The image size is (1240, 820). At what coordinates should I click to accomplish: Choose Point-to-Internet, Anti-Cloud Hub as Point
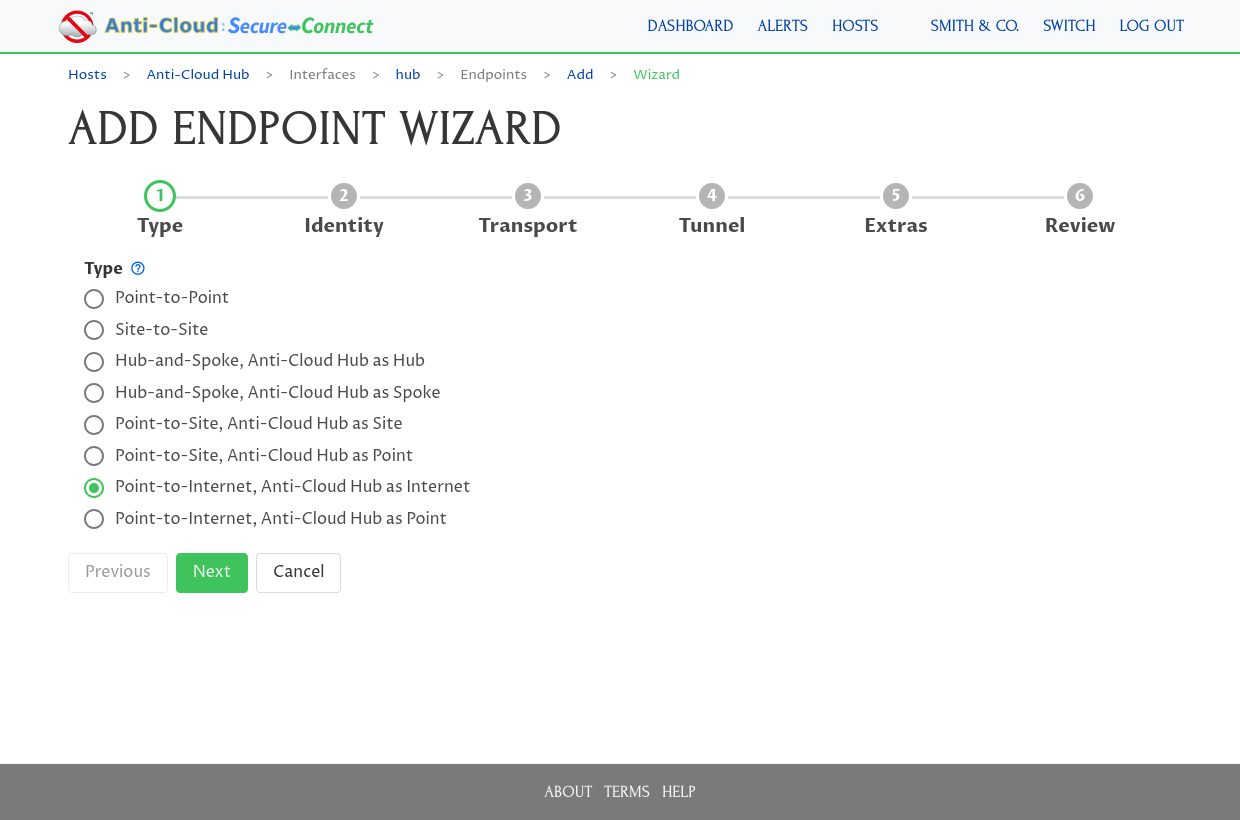coord(94,519)
